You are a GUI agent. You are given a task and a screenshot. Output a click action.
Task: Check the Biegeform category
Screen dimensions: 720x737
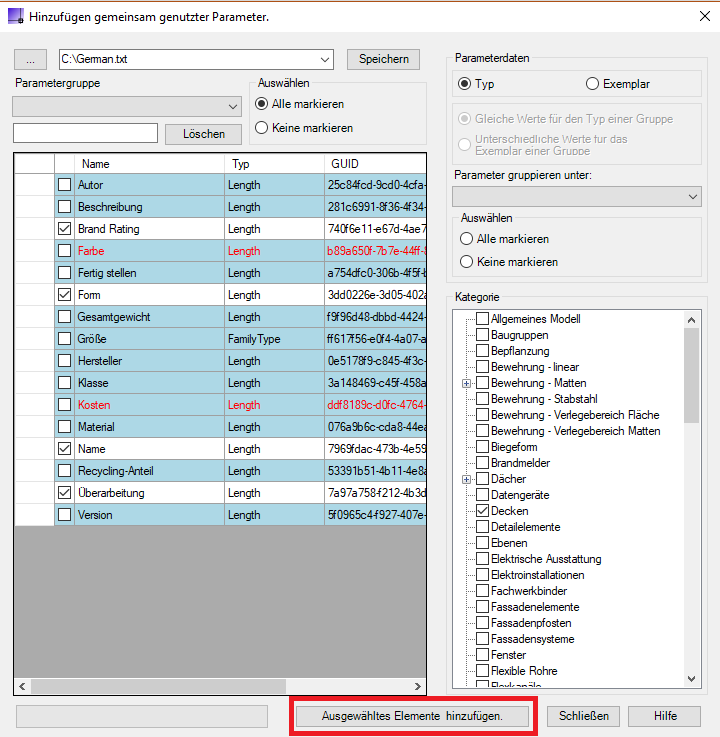[x=482, y=447]
